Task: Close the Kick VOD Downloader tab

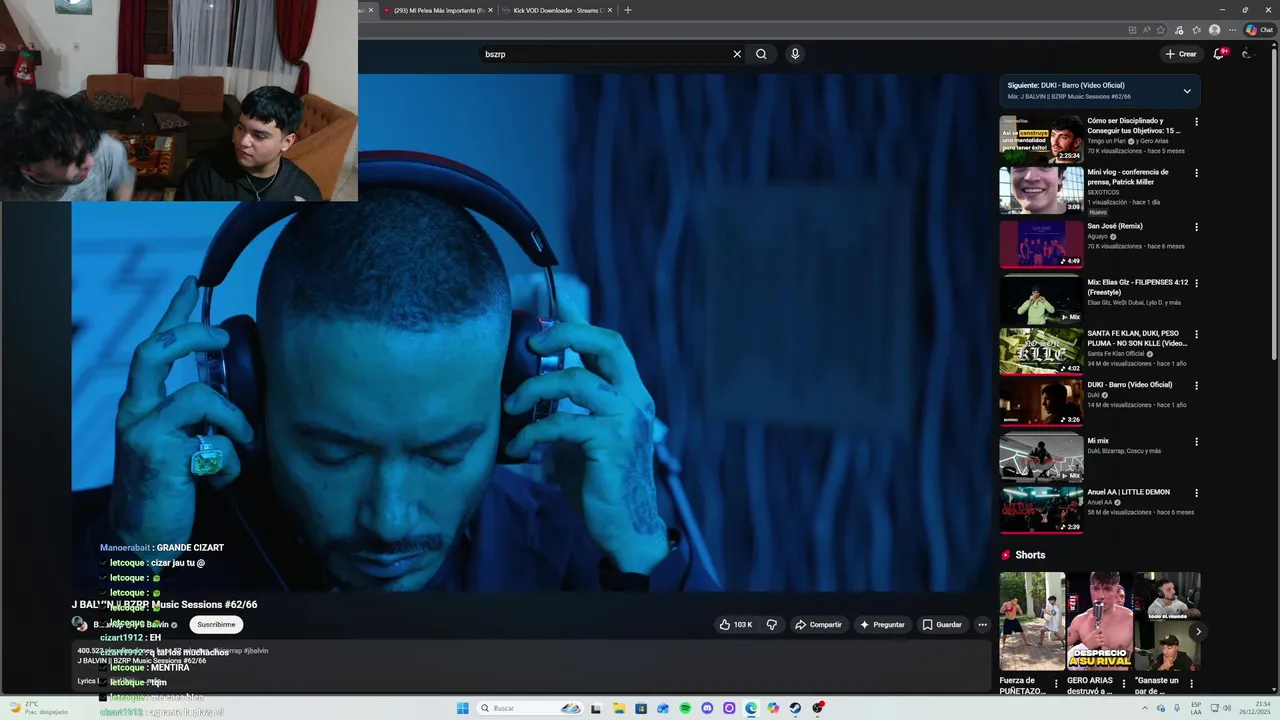Action: pos(610,10)
